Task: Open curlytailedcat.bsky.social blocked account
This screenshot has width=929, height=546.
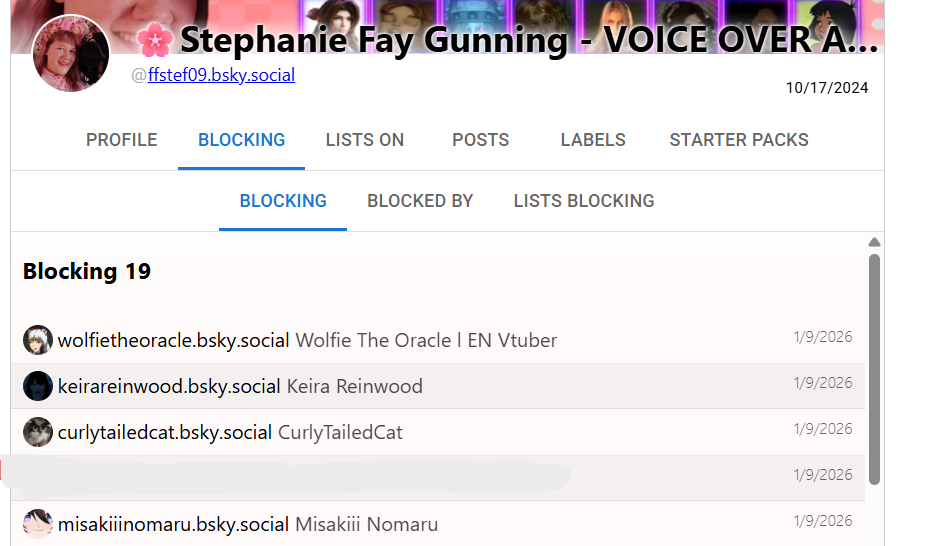Action: (165, 432)
